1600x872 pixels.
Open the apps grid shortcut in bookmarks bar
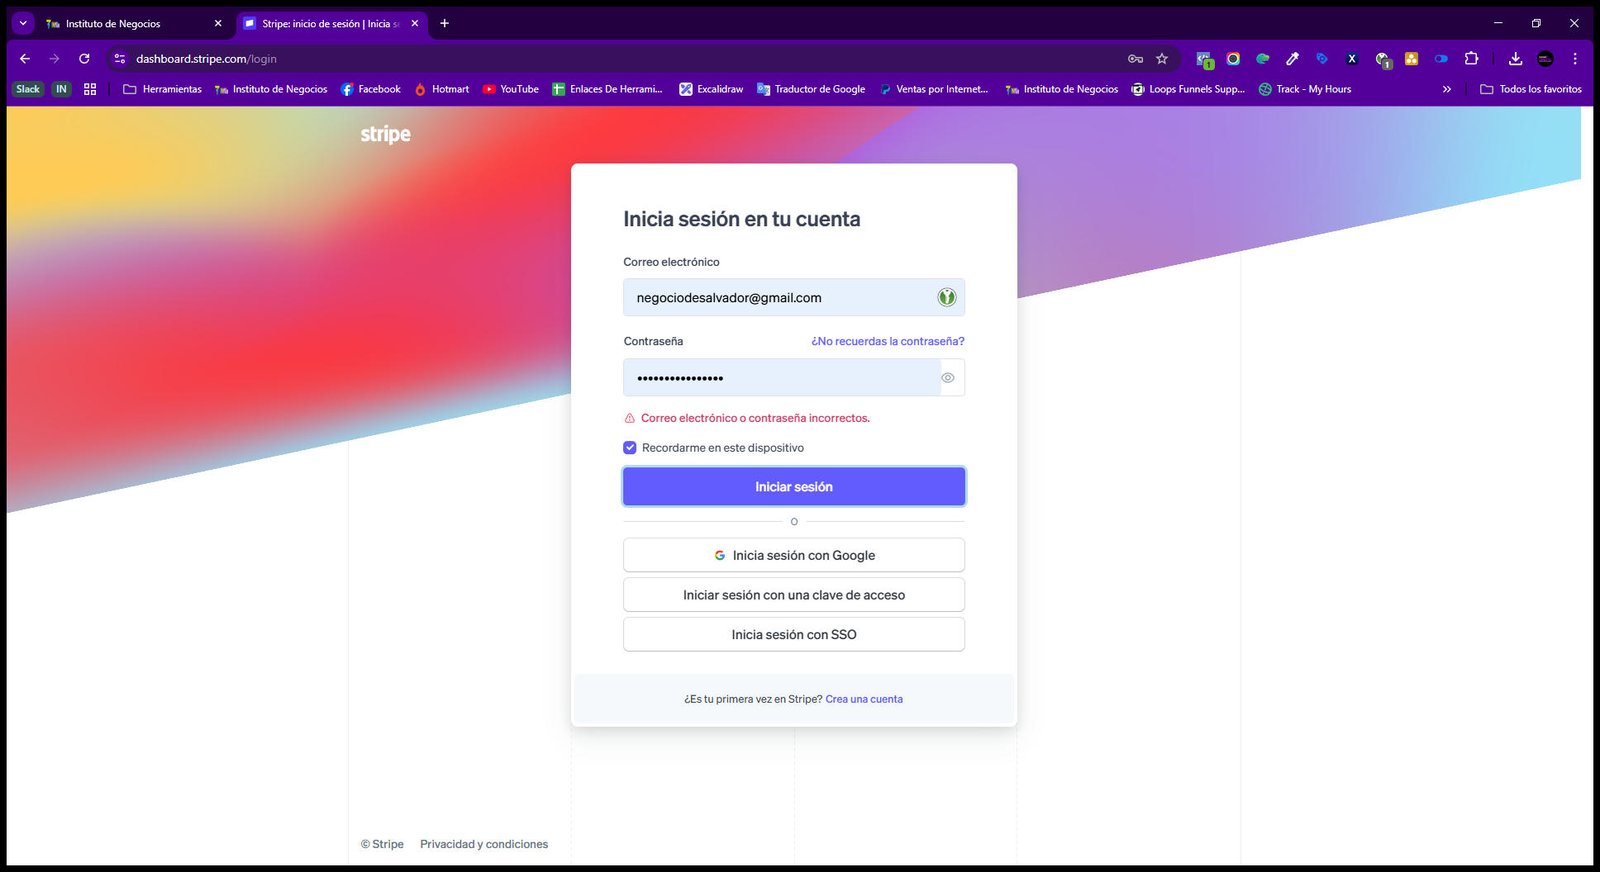click(90, 89)
